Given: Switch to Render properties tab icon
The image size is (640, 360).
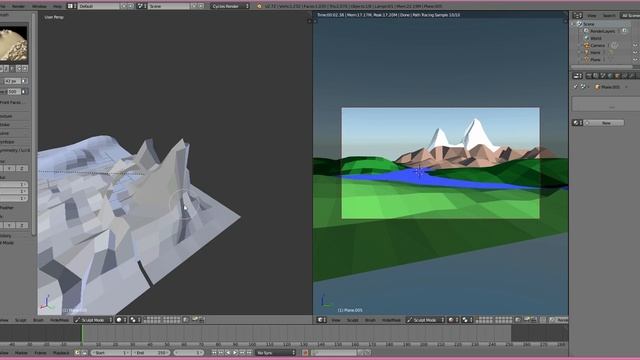Looking at the screenshot, I should [x=589, y=76].
